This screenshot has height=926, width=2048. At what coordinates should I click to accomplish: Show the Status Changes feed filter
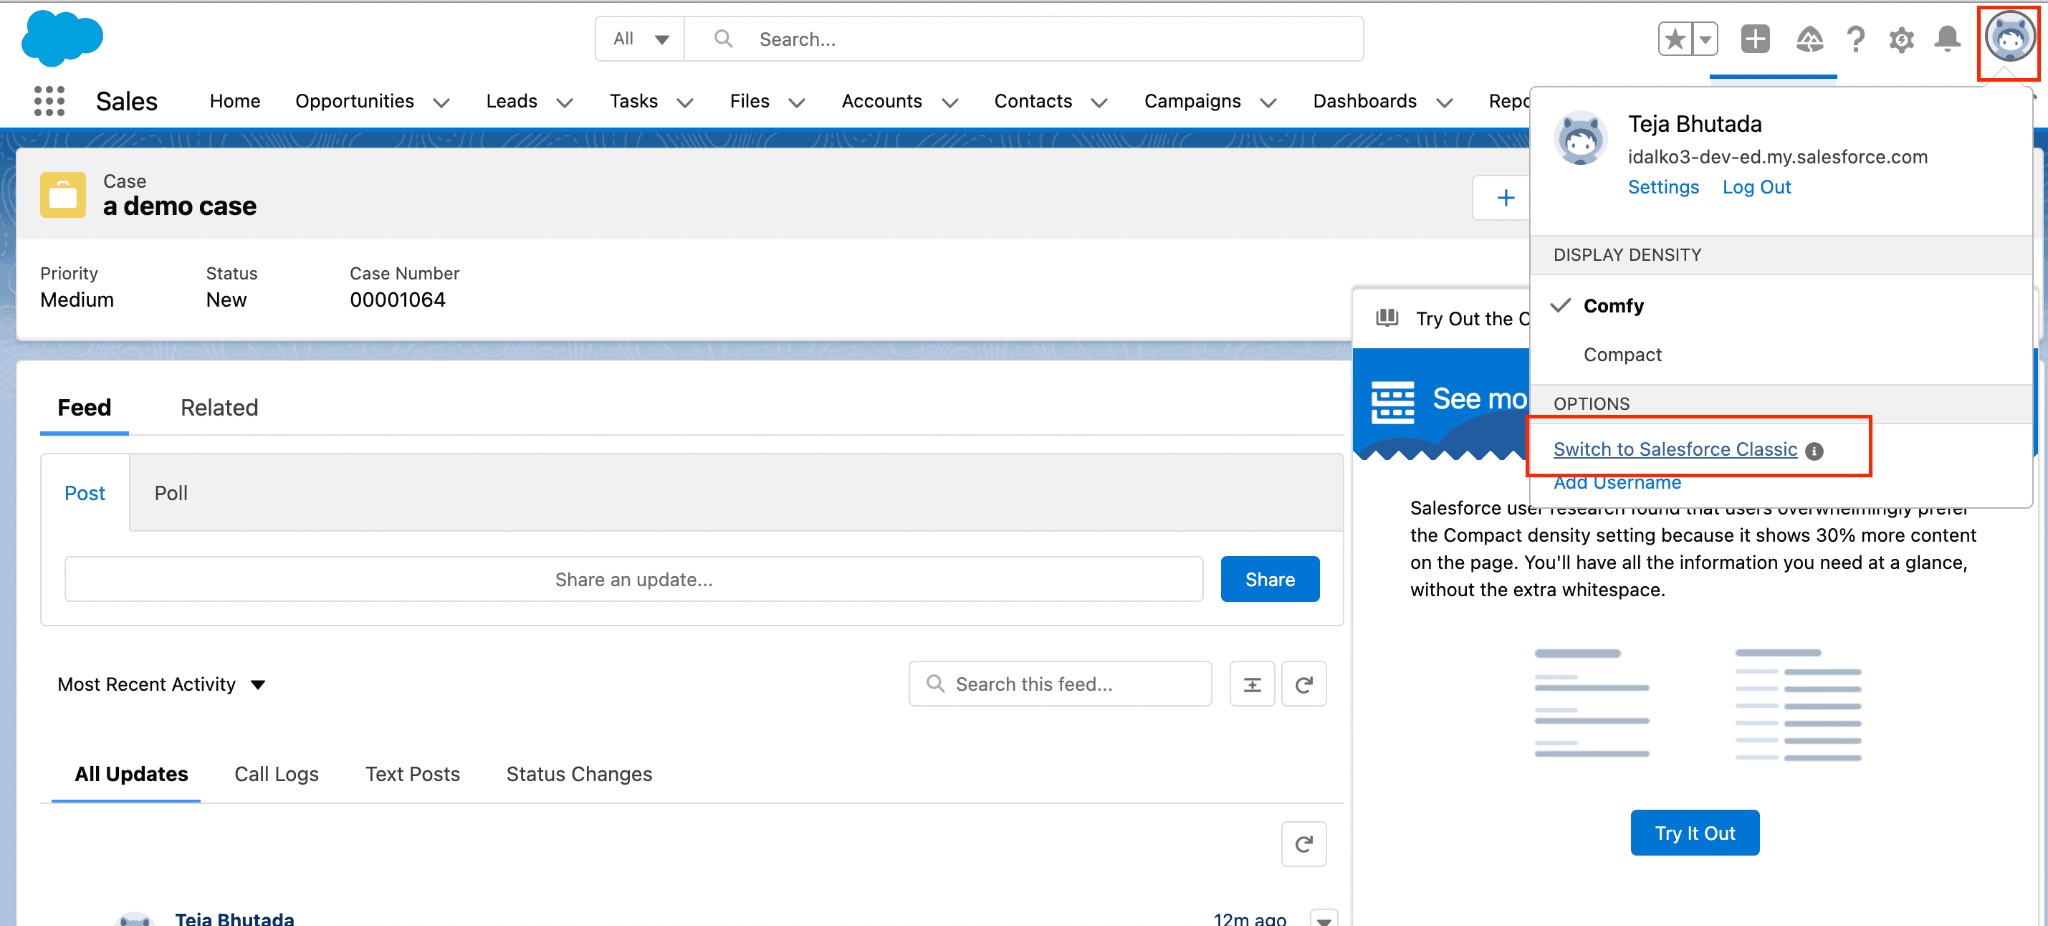click(579, 774)
